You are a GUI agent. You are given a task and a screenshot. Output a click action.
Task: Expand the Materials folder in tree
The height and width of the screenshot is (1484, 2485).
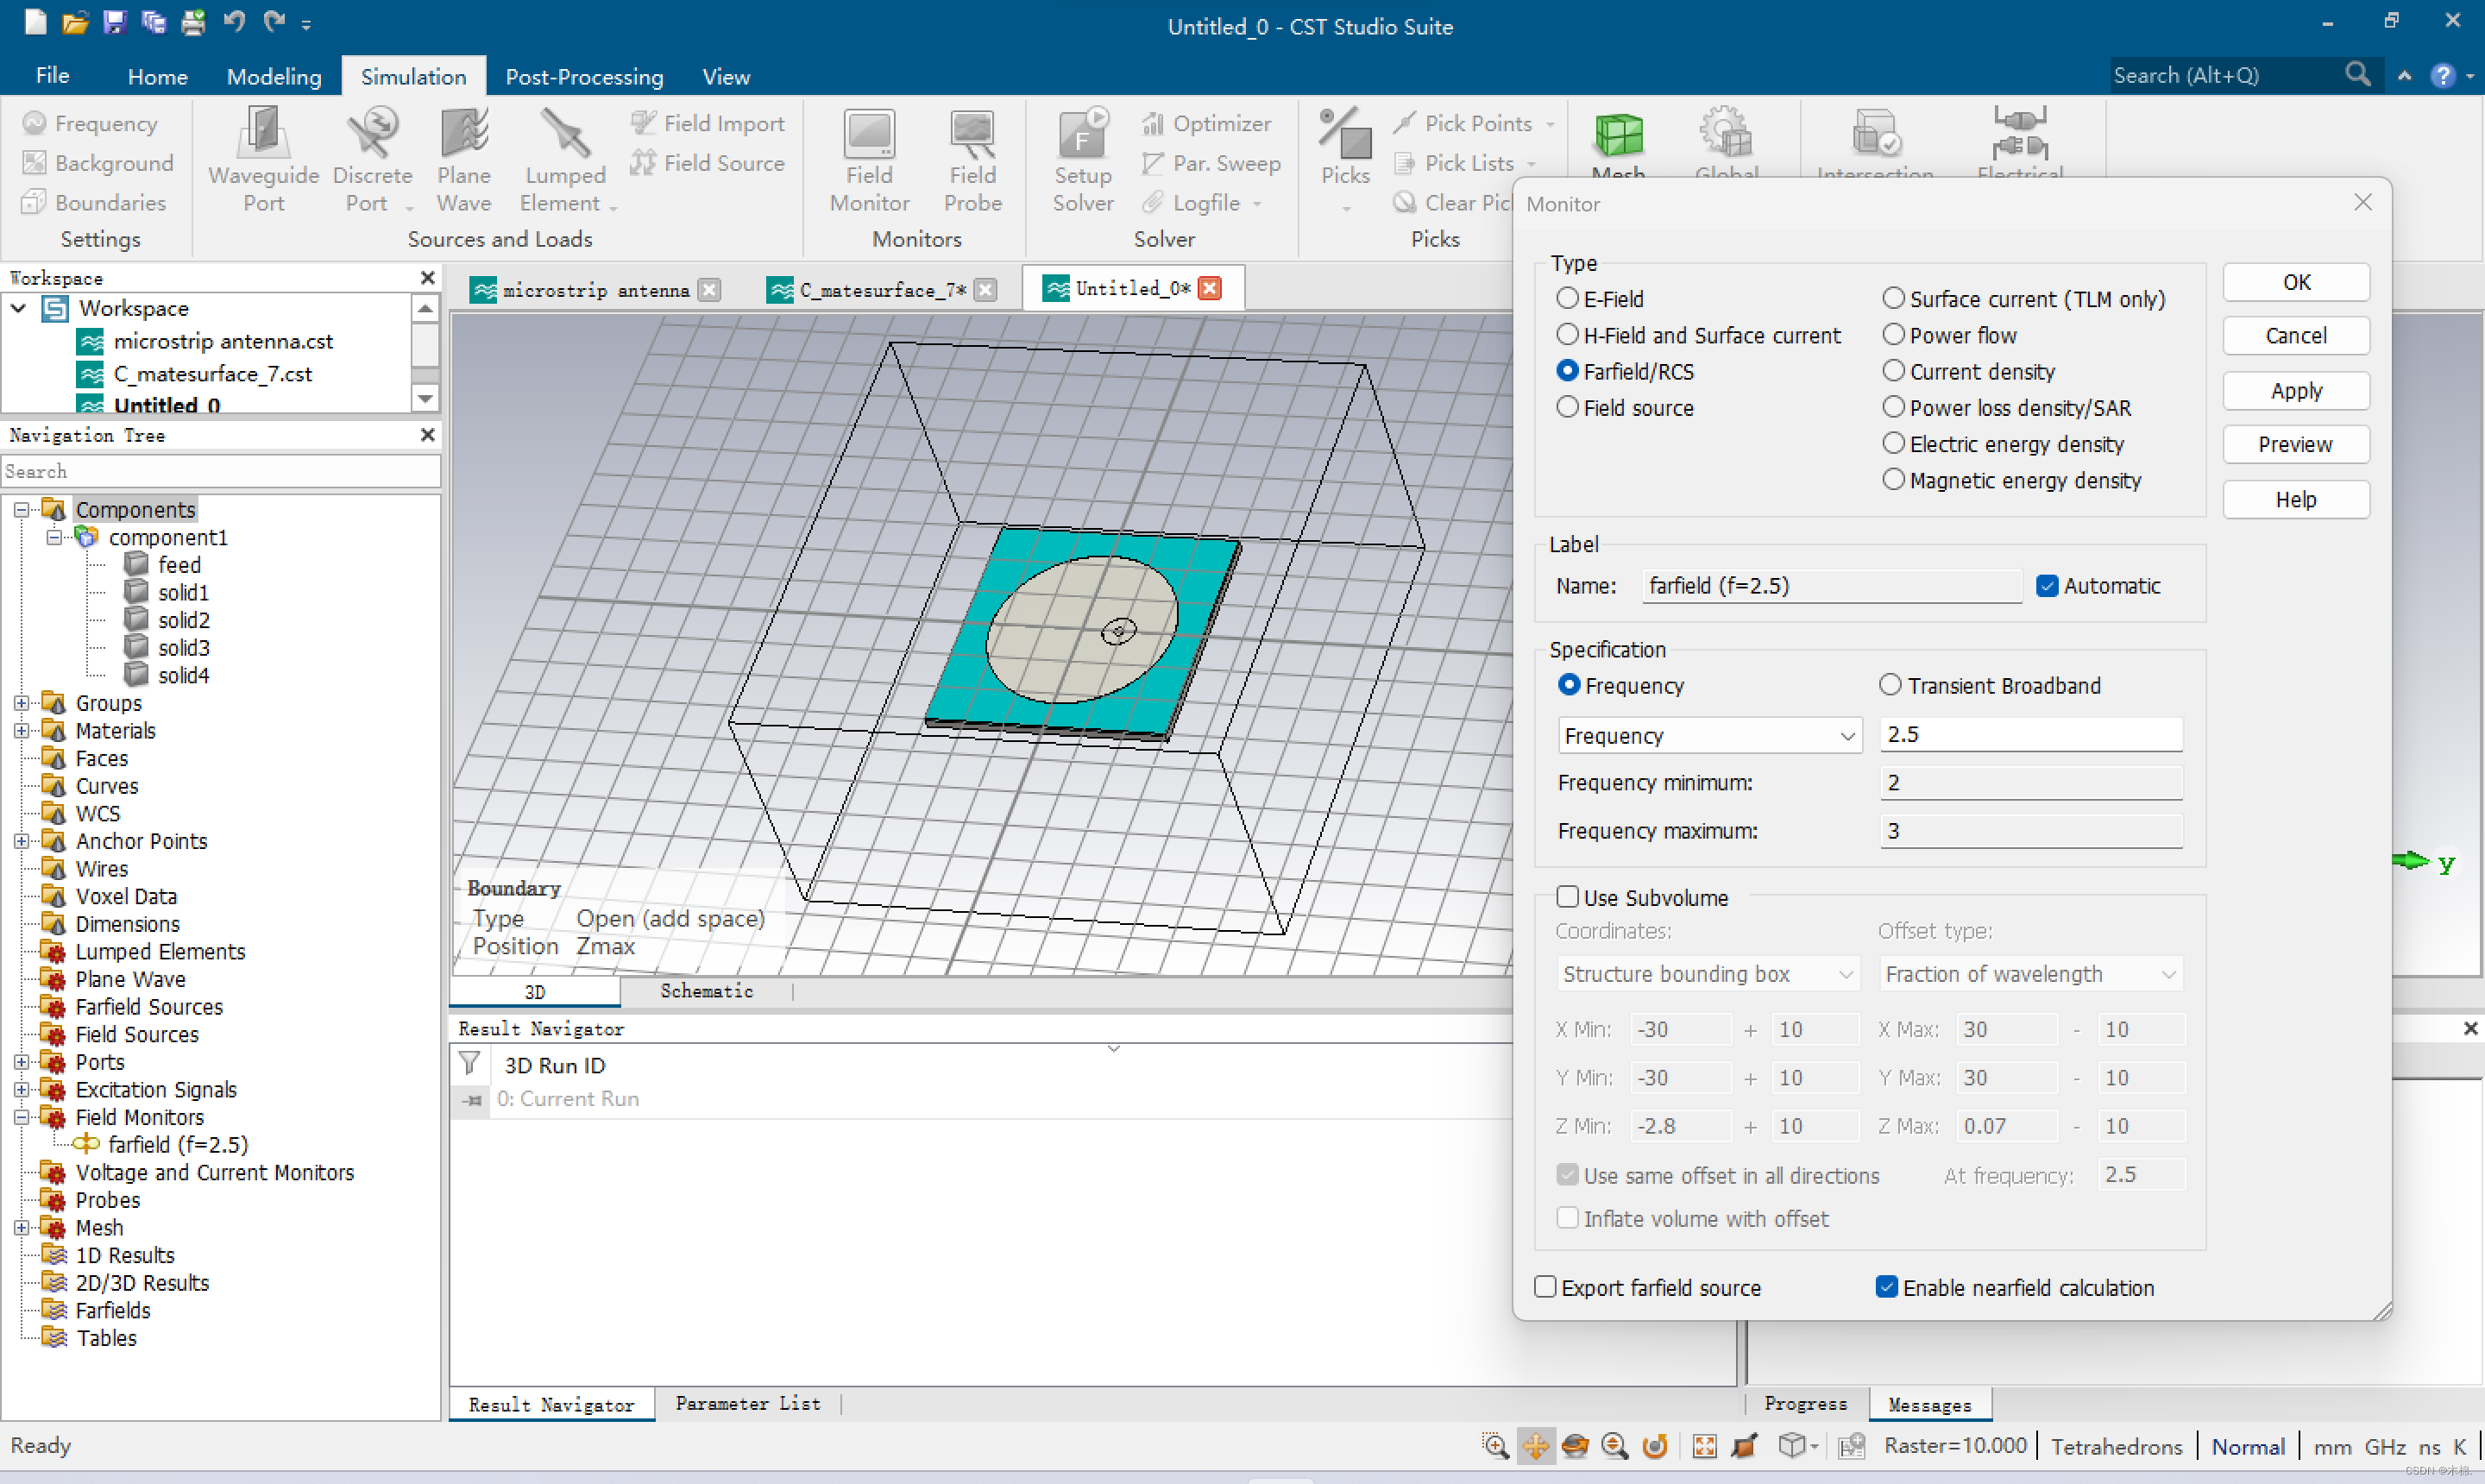pos(21,731)
